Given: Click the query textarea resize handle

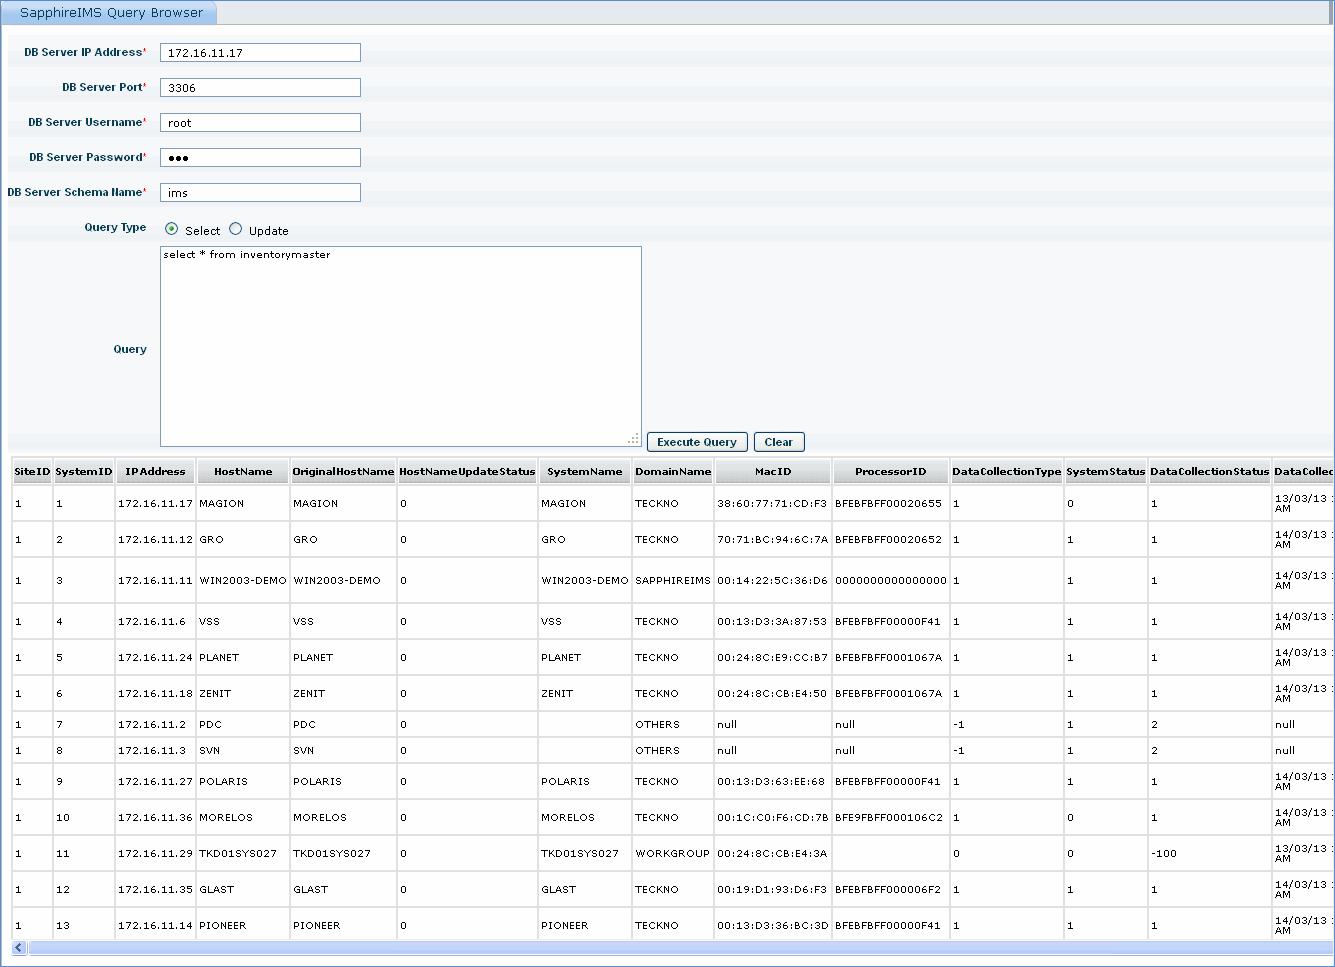Looking at the screenshot, I should pyautogui.click(x=633, y=439).
